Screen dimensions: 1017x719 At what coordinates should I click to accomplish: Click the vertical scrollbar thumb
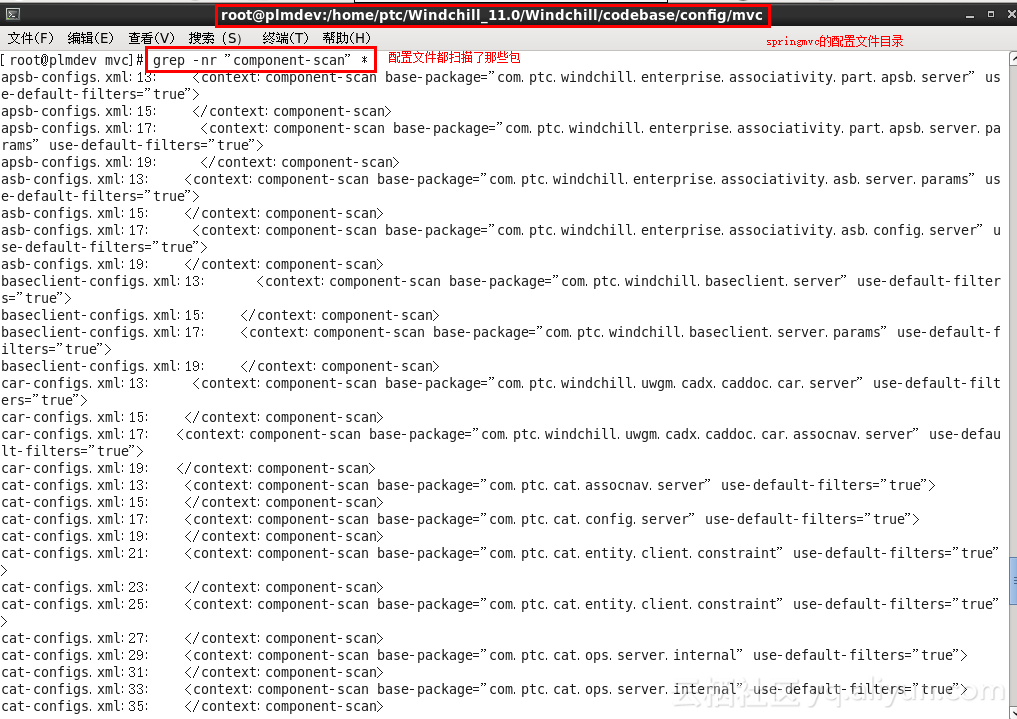(1013, 581)
